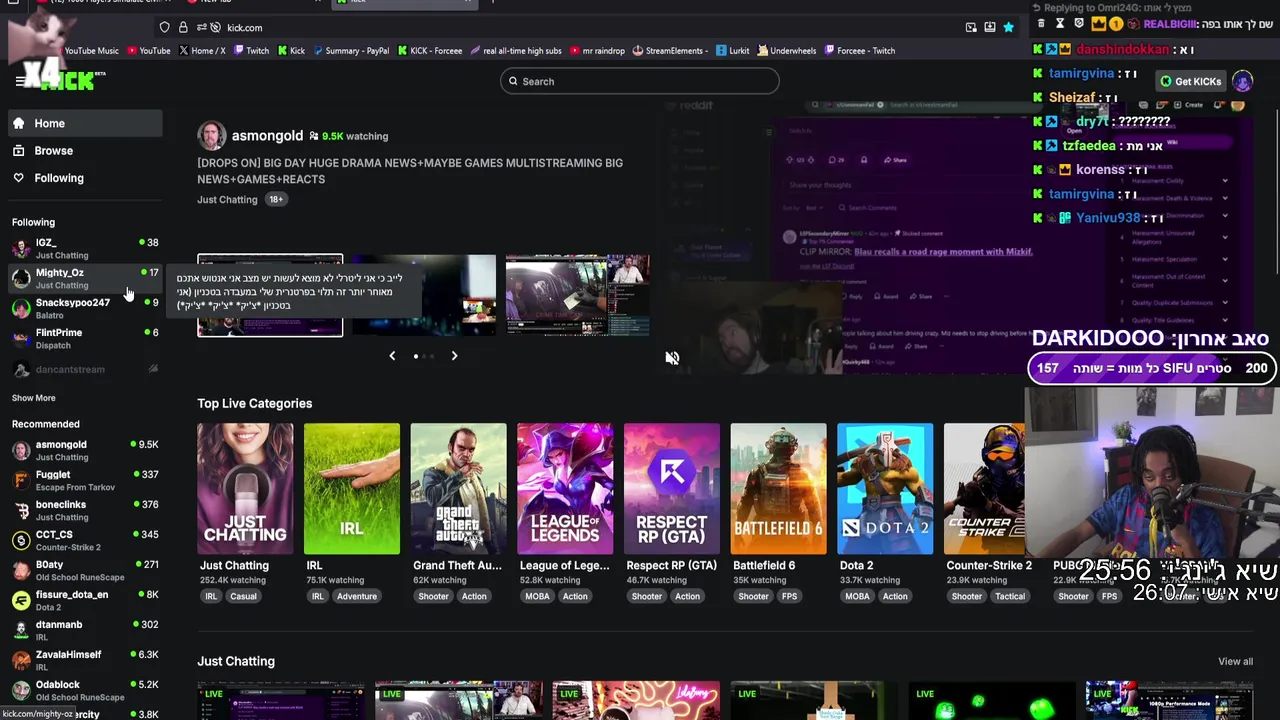Click Snacksypoo247 avatar in Following list
Viewport: 1280px width, 720px height.
(x=21, y=308)
